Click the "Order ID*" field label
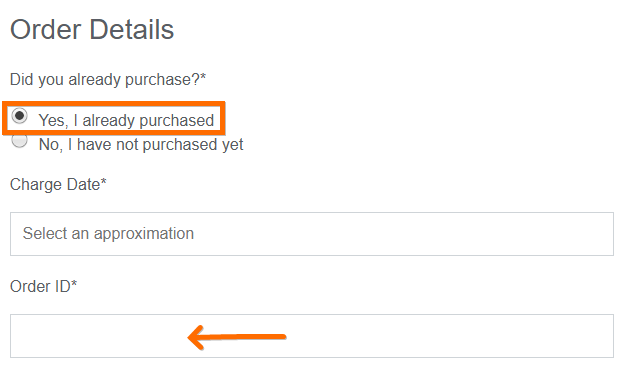The image size is (627, 374). [x=43, y=286]
